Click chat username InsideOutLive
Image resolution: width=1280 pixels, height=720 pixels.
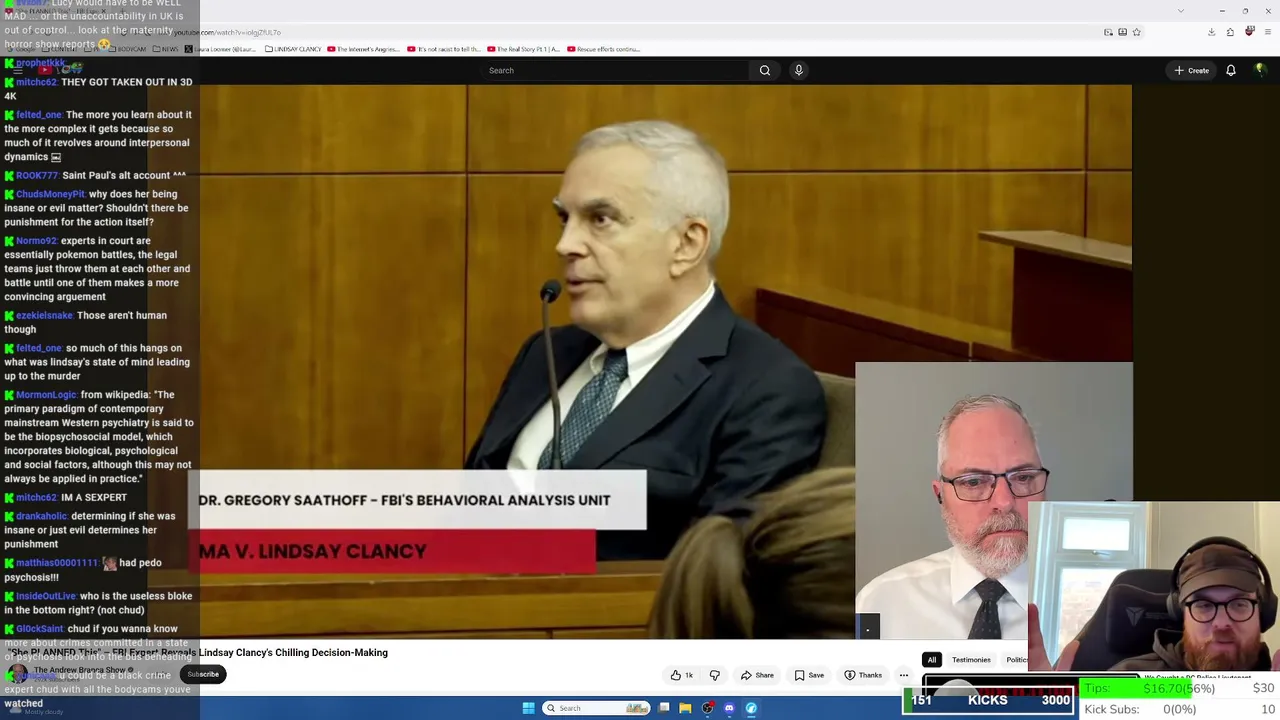pyautogui.click(x=46, y=597)
